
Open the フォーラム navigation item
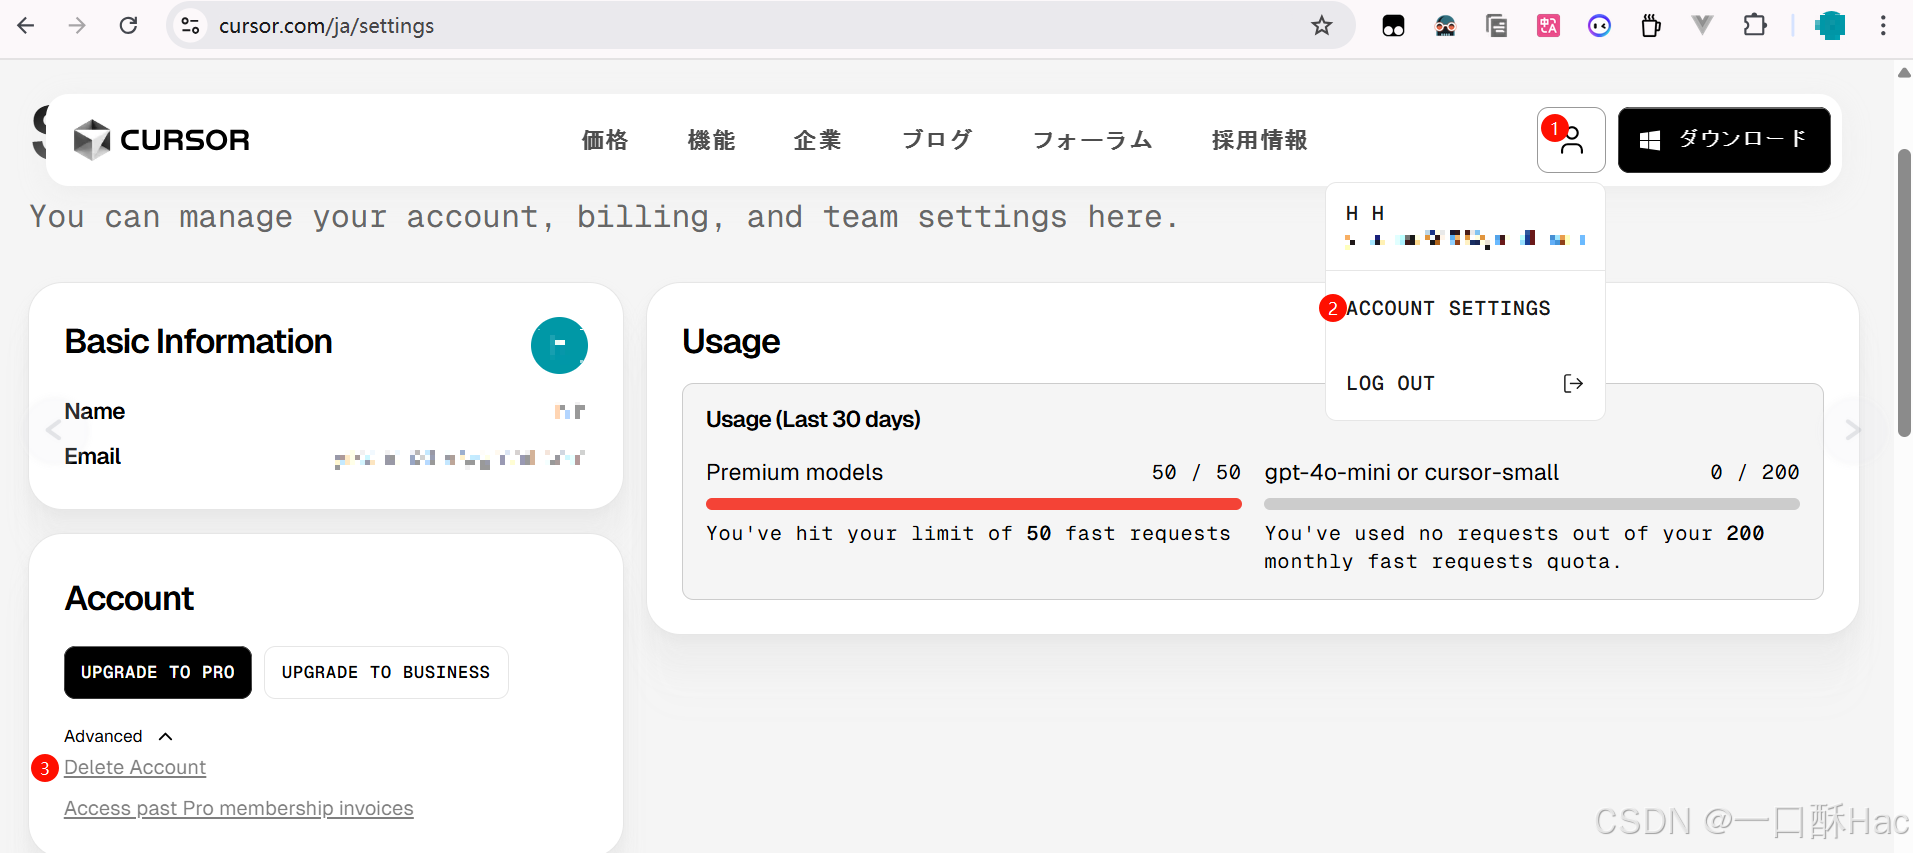pos(1092,140)
